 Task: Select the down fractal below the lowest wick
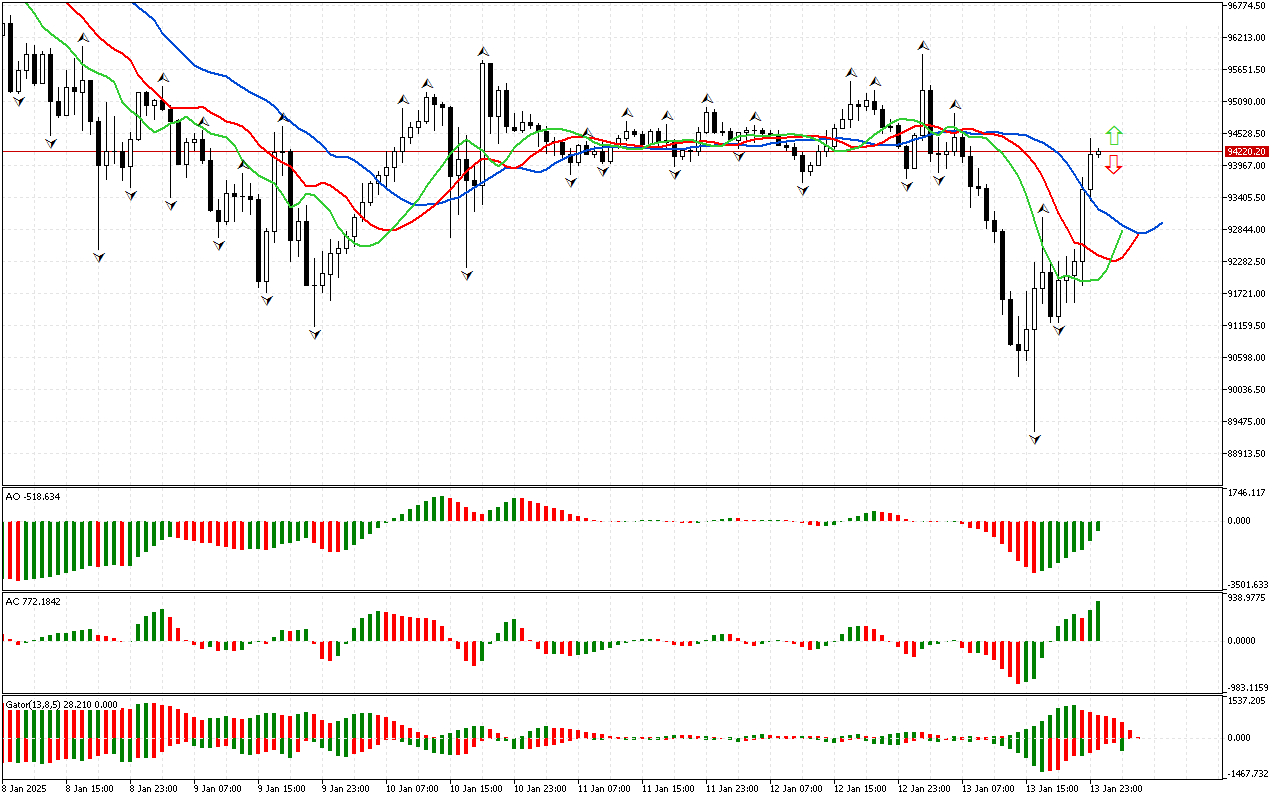[x=1034, y=439]
